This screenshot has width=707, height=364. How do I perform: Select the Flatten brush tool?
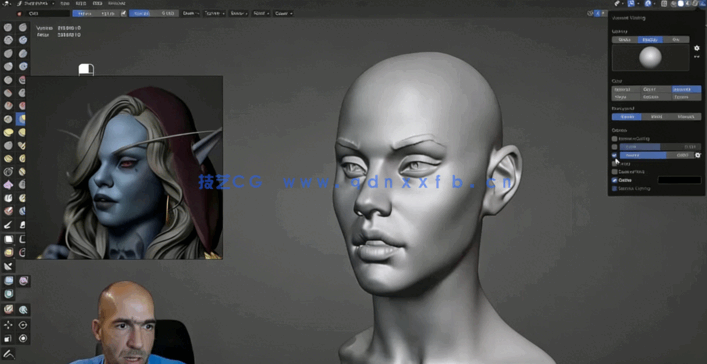click(x=8, y=93)
